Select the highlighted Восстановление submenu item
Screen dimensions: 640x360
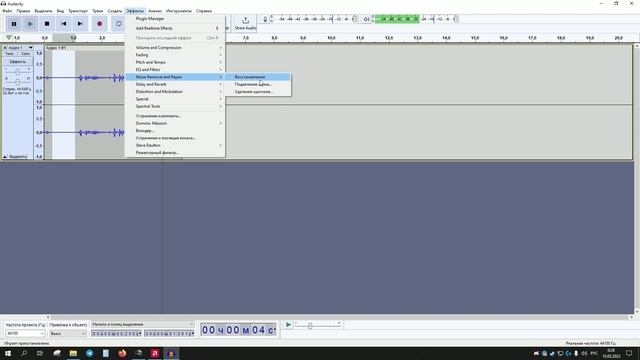click(258, 77)
